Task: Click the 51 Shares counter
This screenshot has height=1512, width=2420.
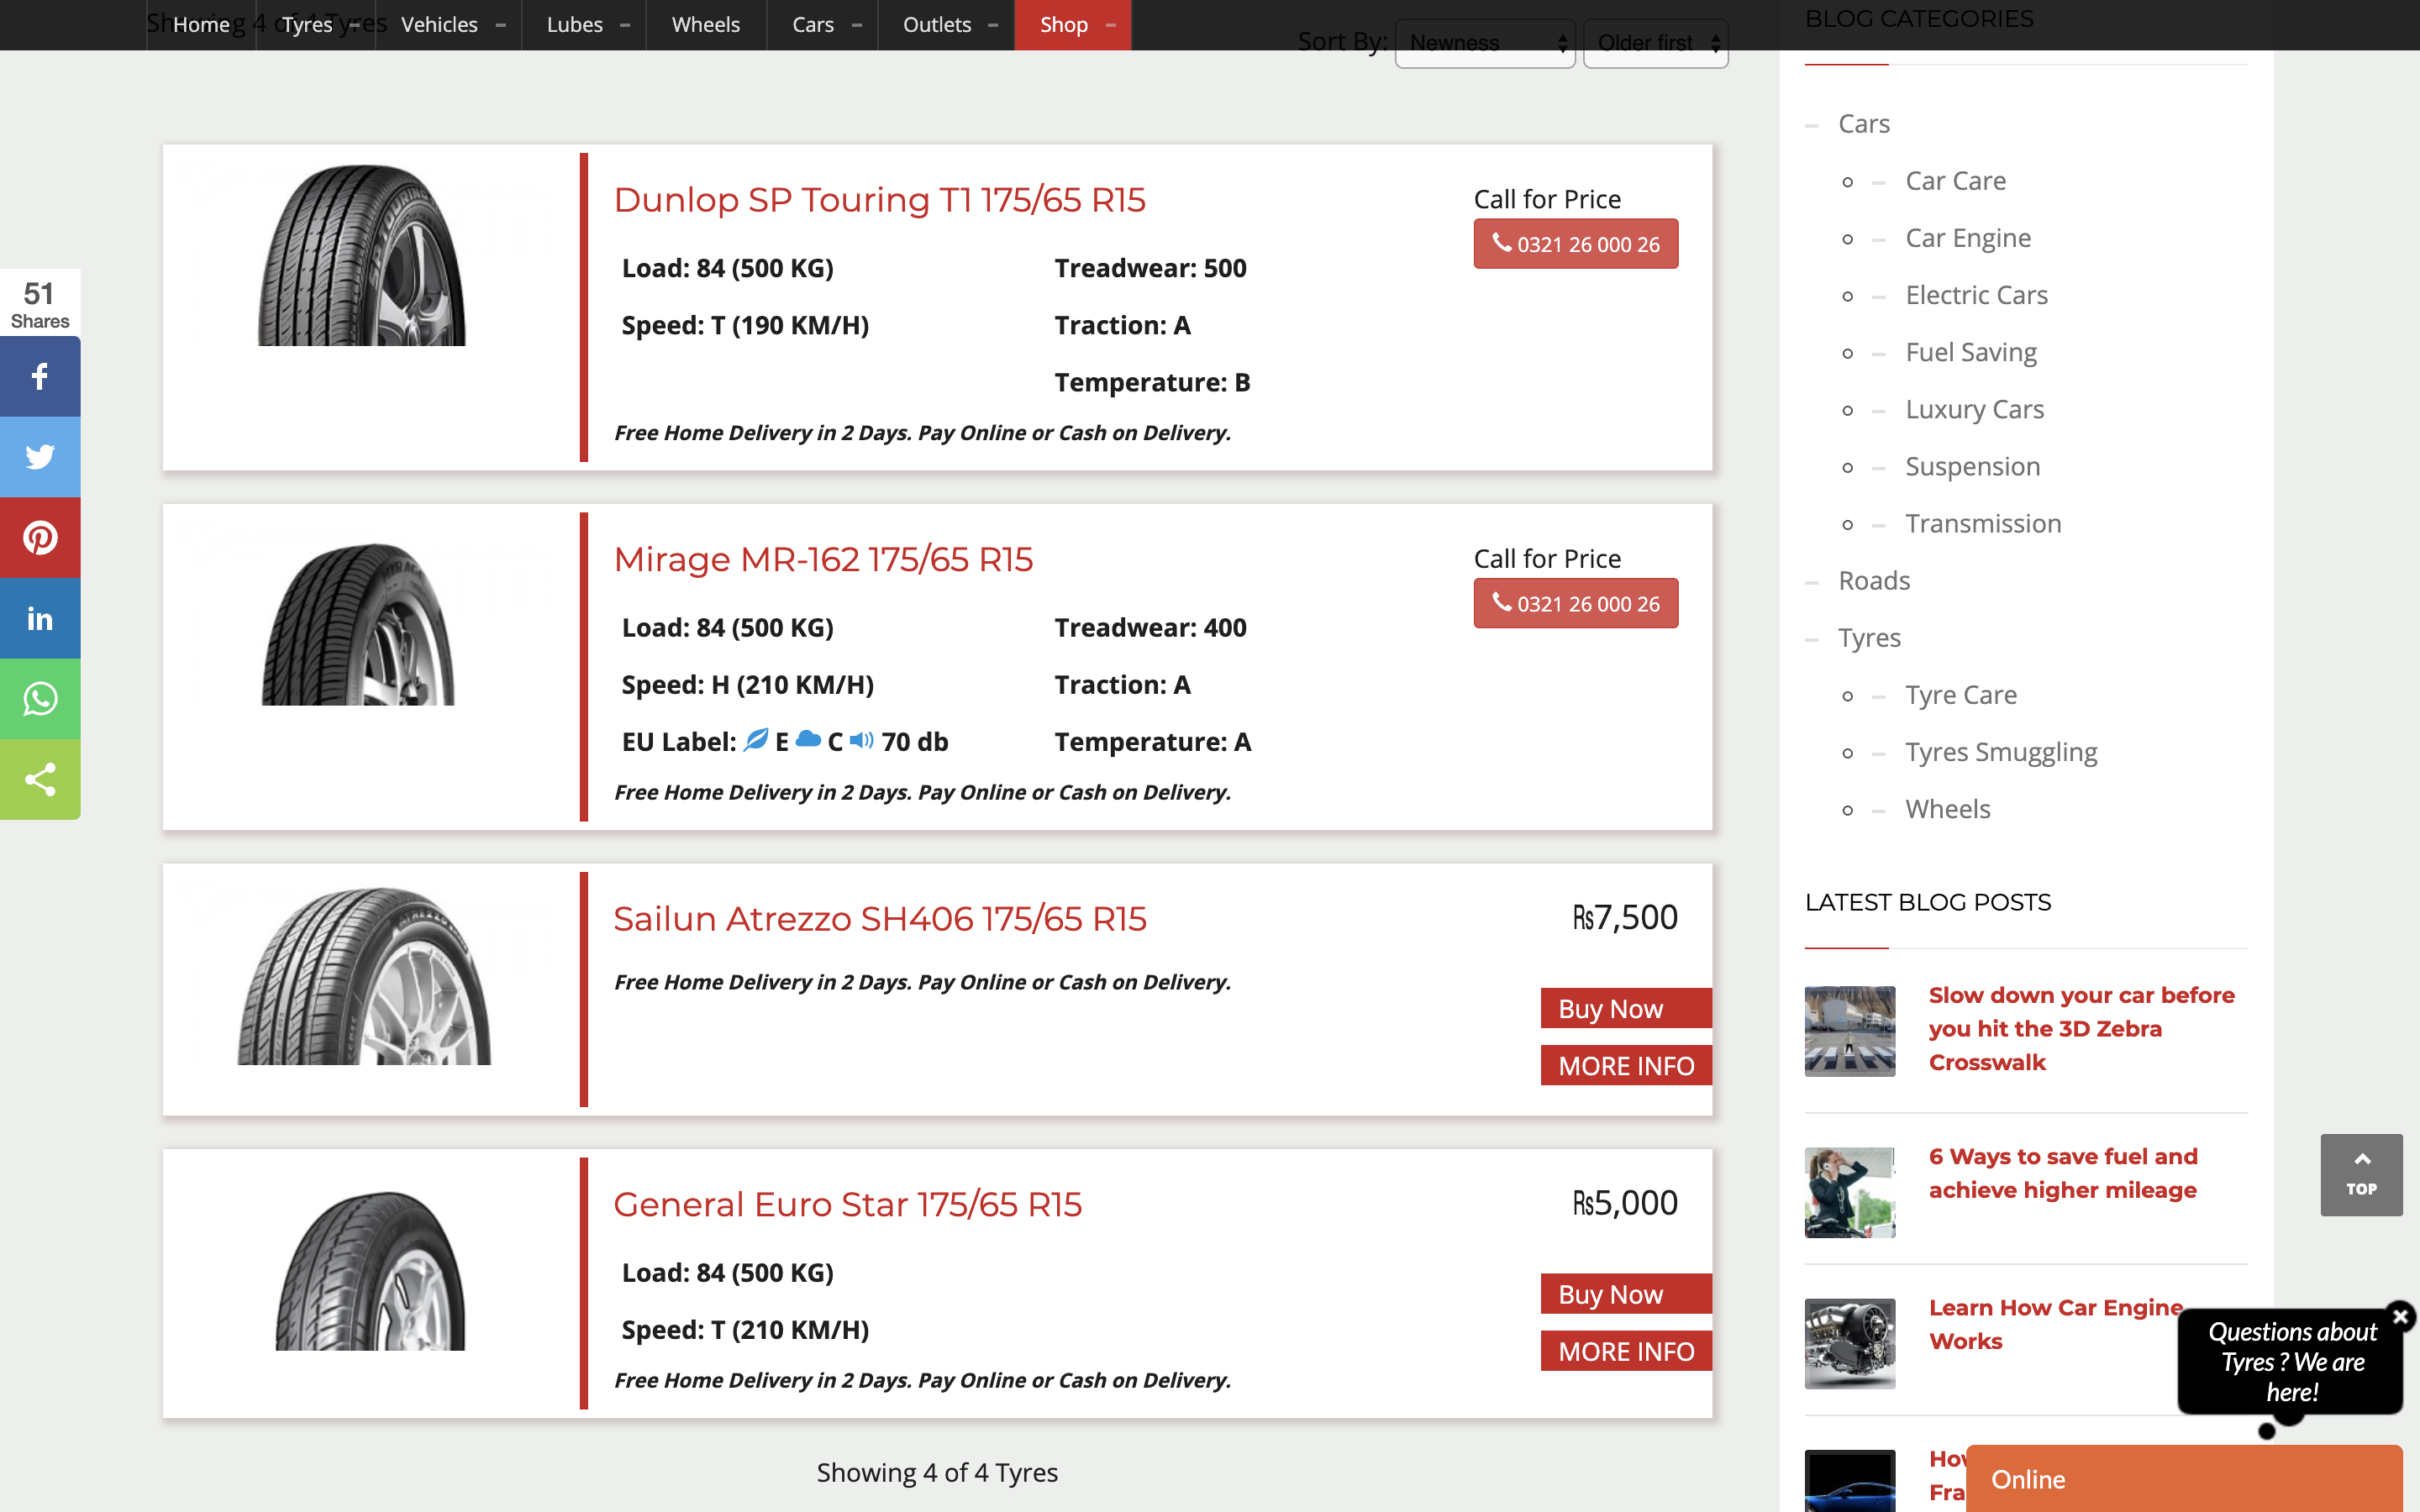Action: pyautogui.click(x=40, y=304)
